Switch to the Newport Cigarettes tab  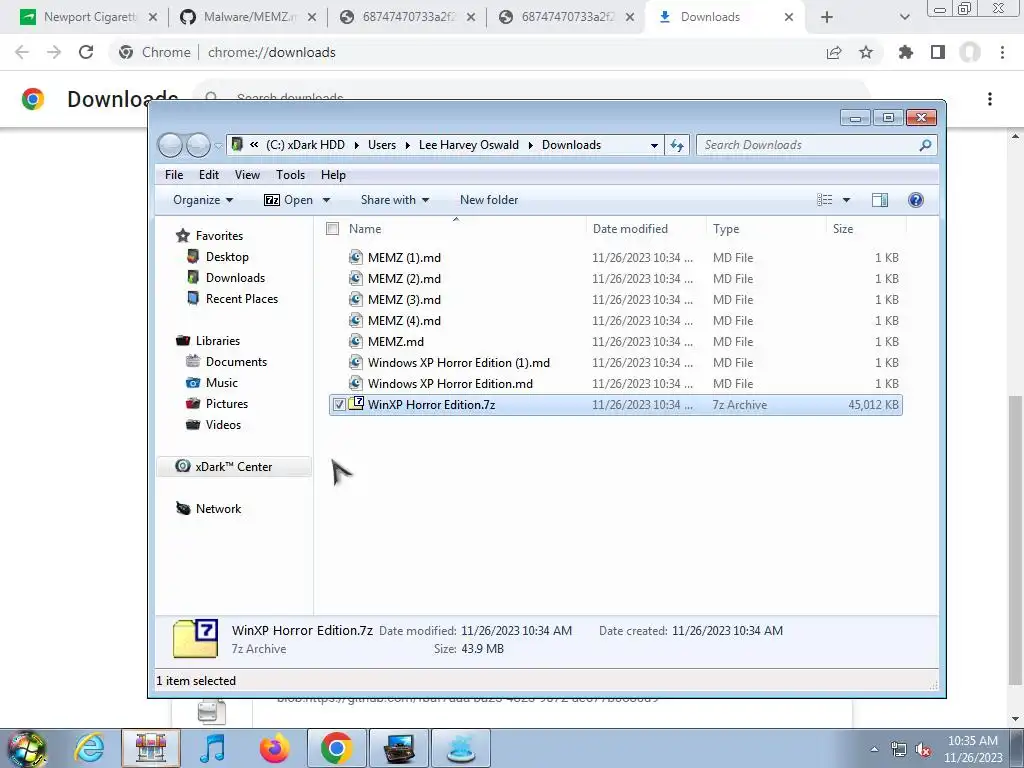(x=89, y=17)
